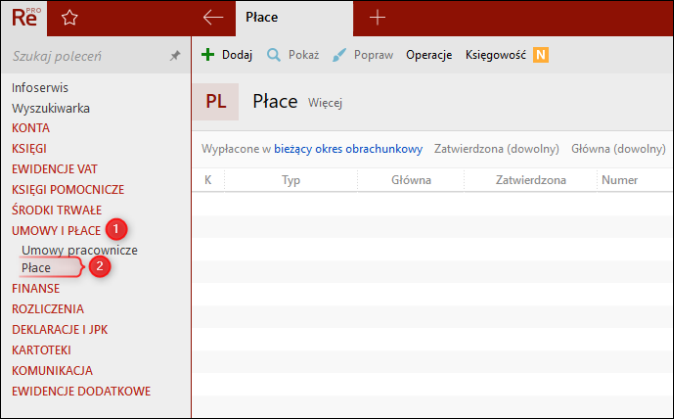This screenshot has height=419, width=674.
Task: Click the Pokaż magnifier icon
Action: tap(273, 55)
